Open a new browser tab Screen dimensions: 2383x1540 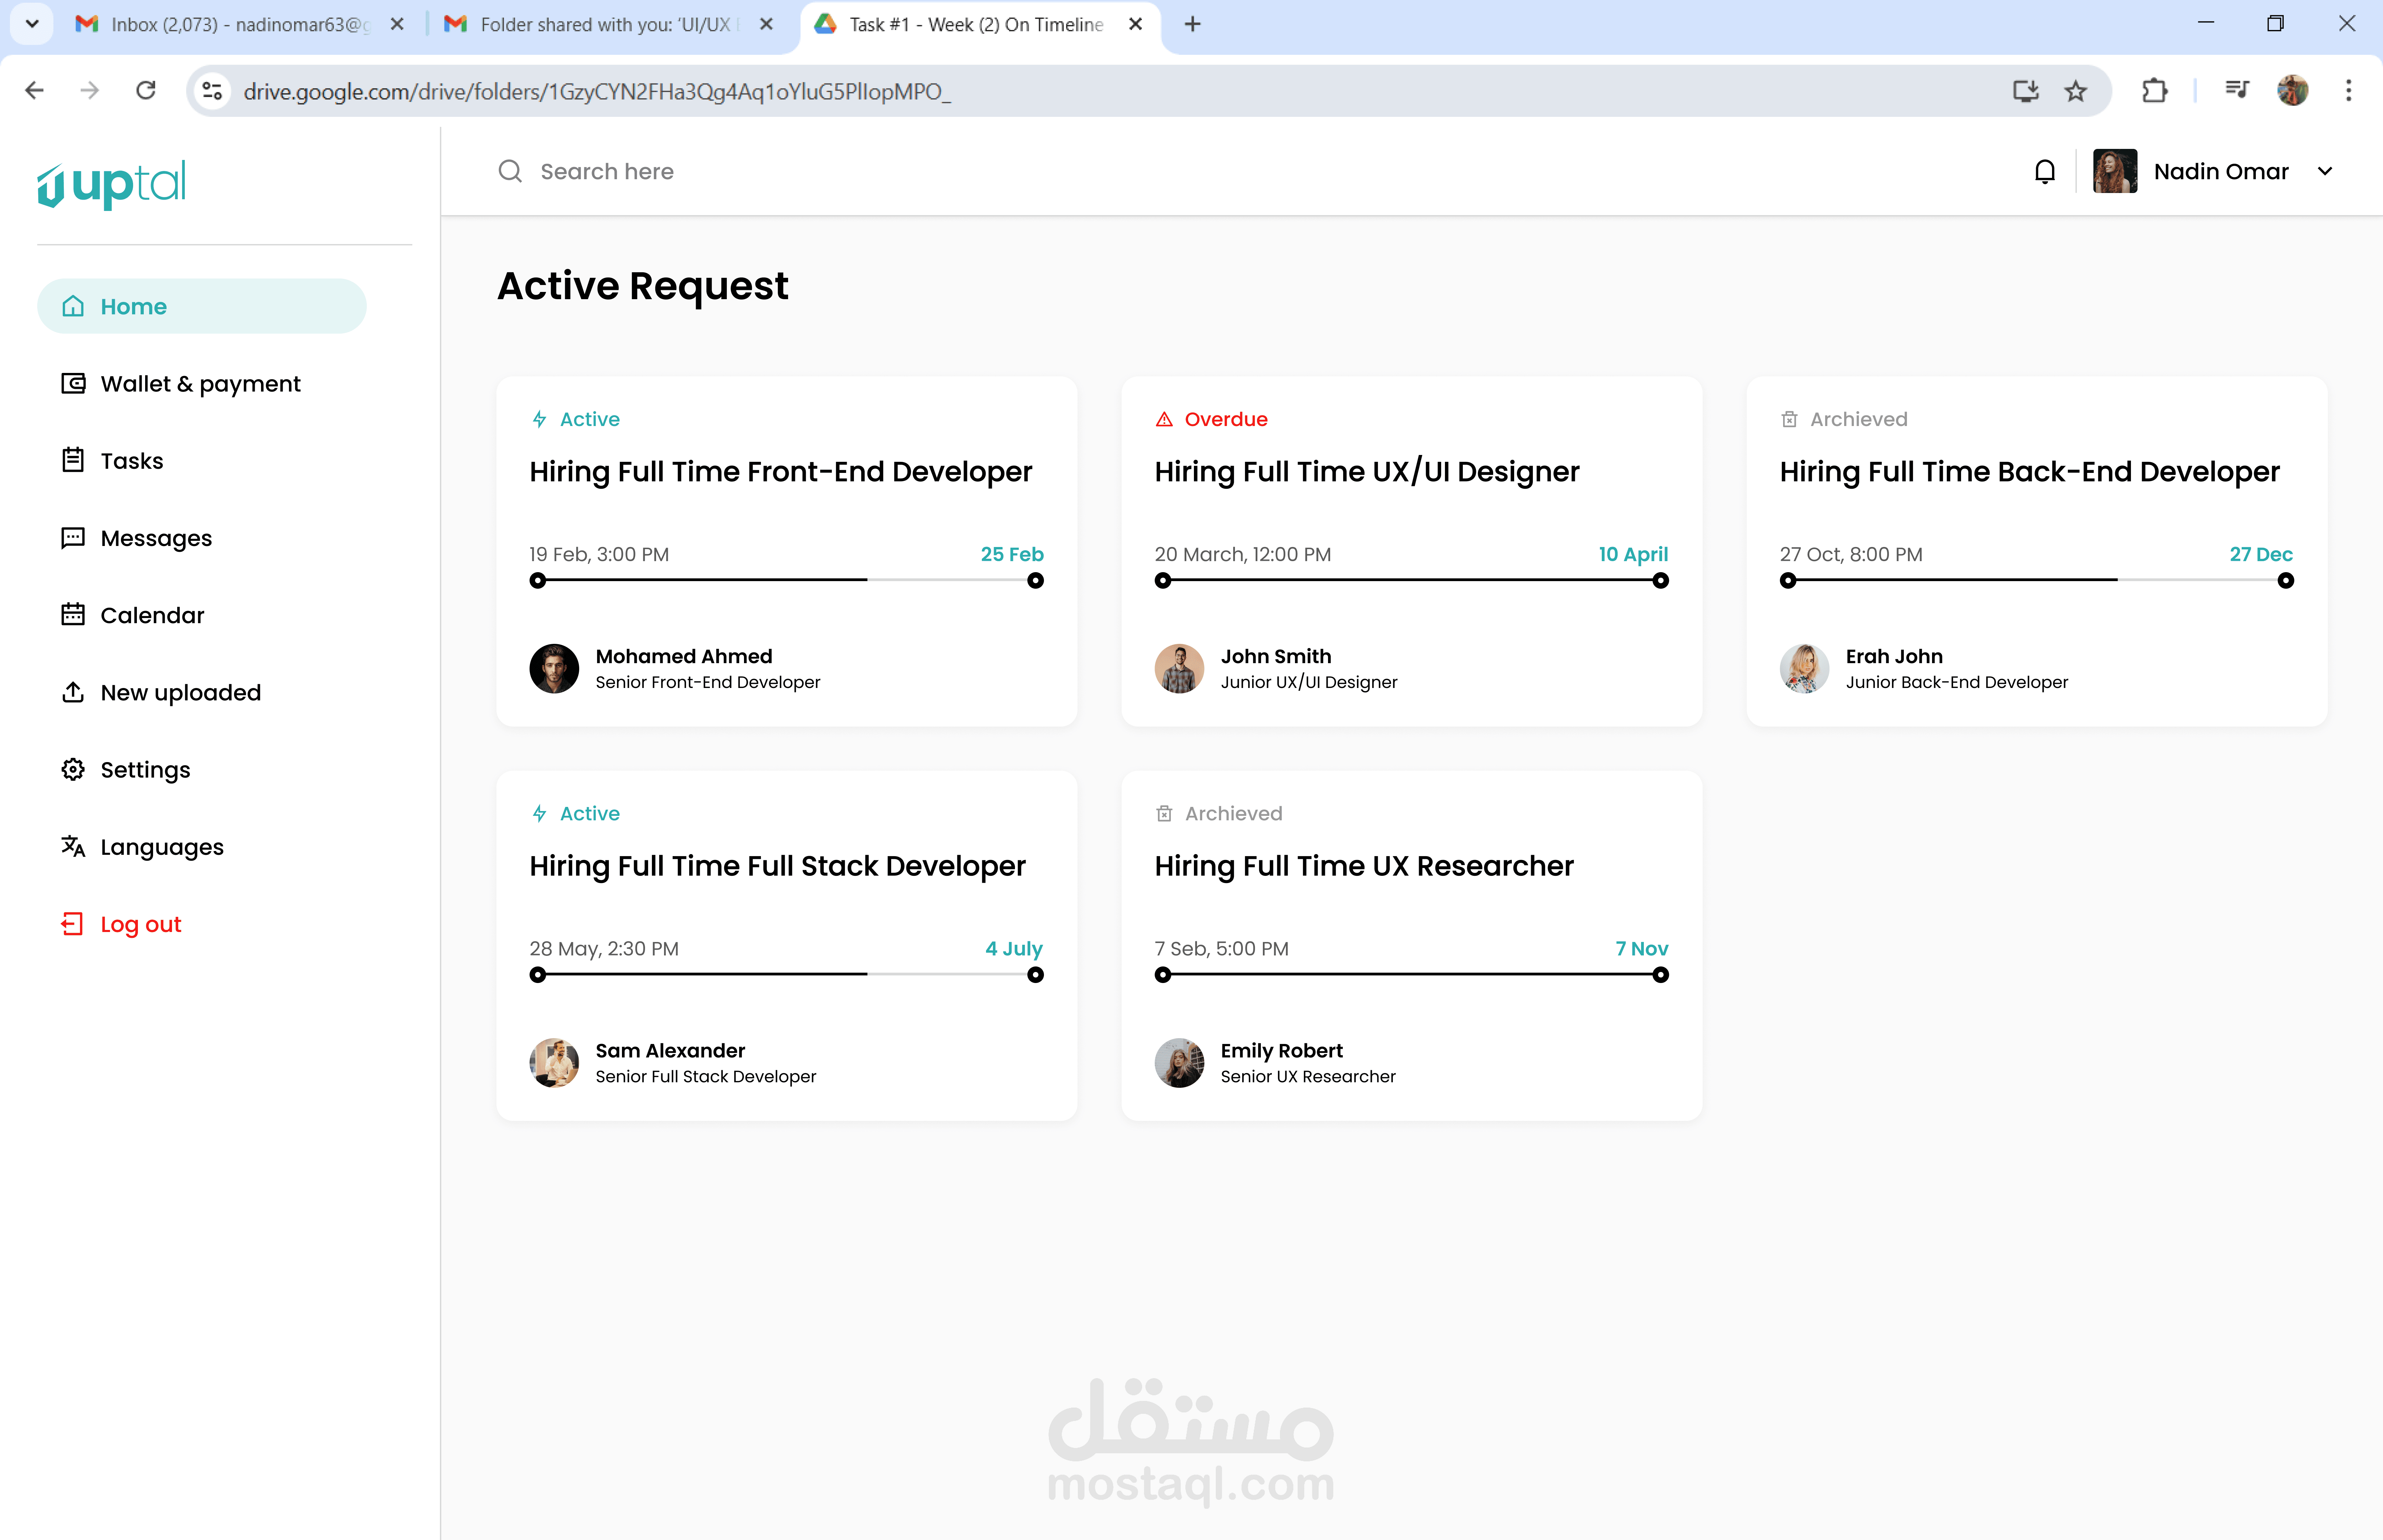[x=1192, y=24]
